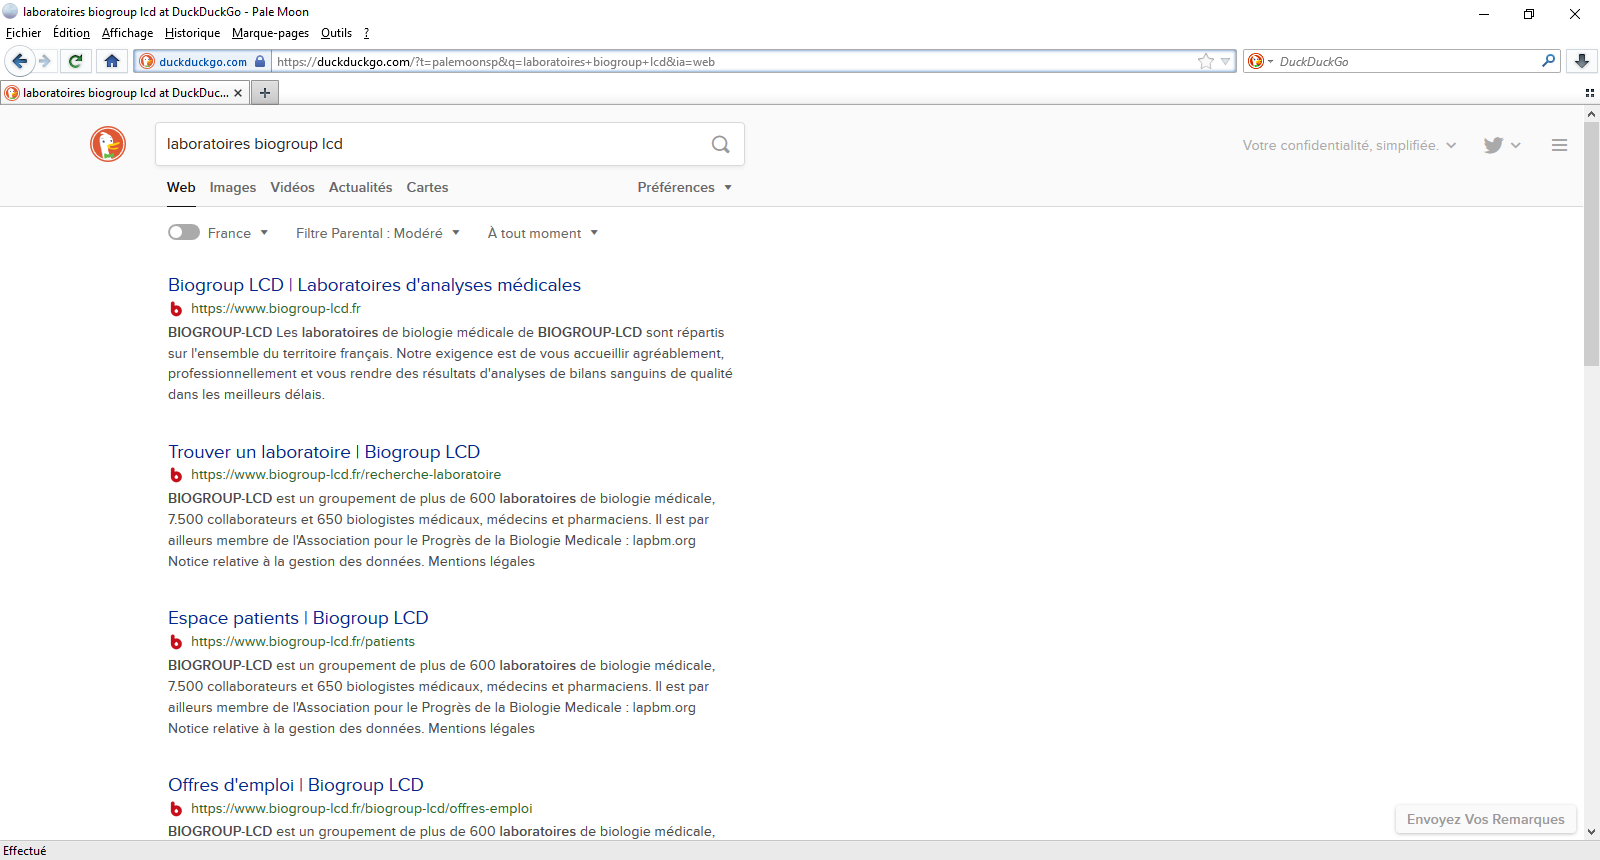The height and width of the screenshot is (860, 1600).
Task: Open the Filtre Parental dropdown
Action: (x=377, y=233)
